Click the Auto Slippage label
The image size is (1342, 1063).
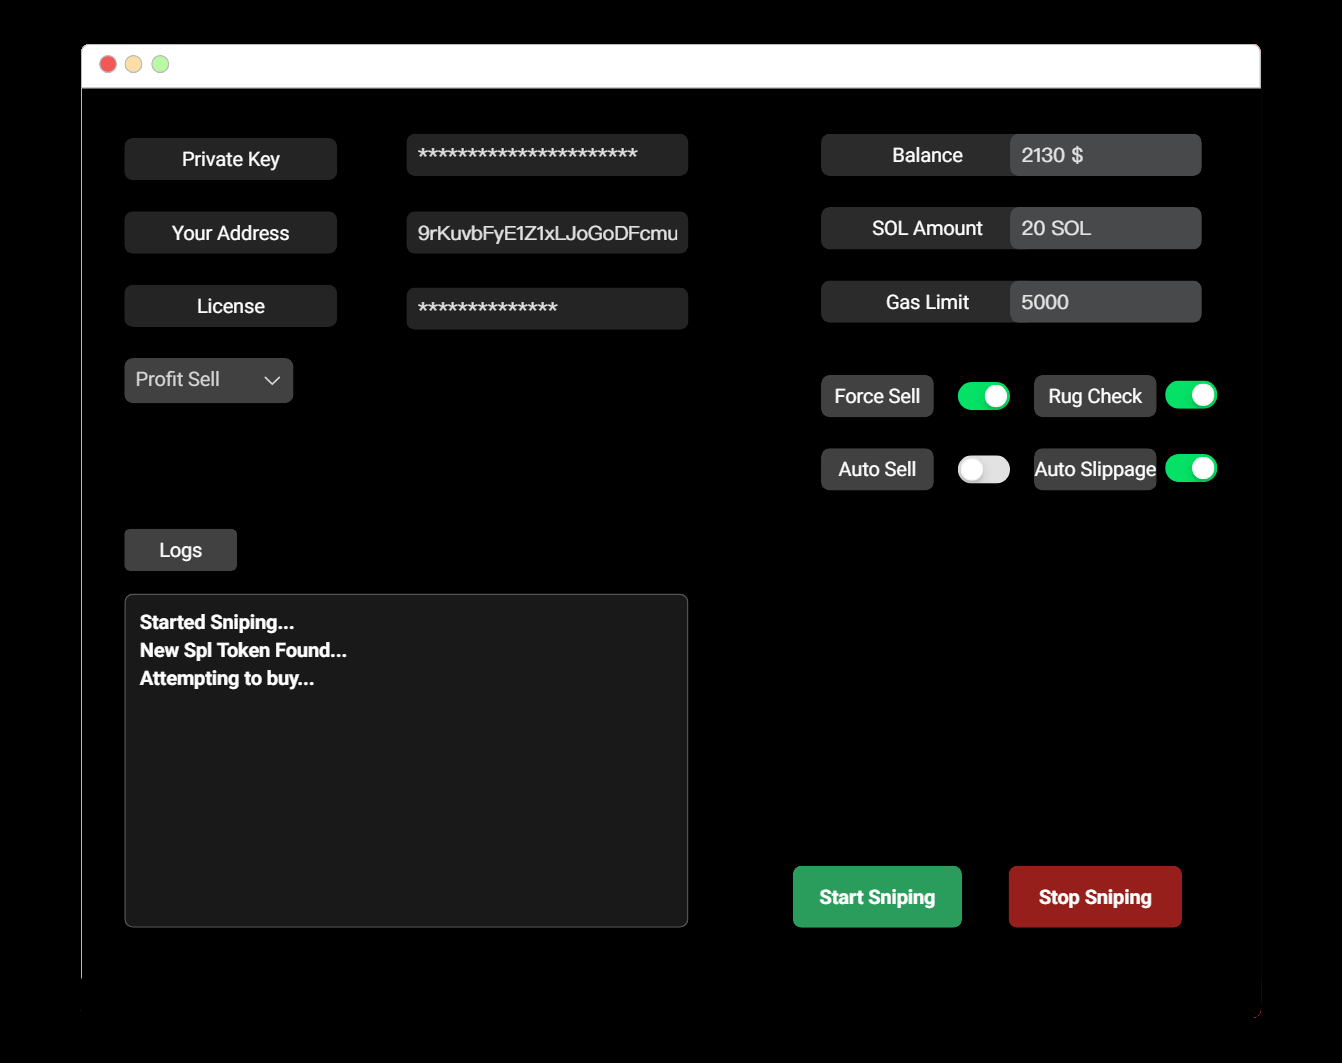(1094, 469)
